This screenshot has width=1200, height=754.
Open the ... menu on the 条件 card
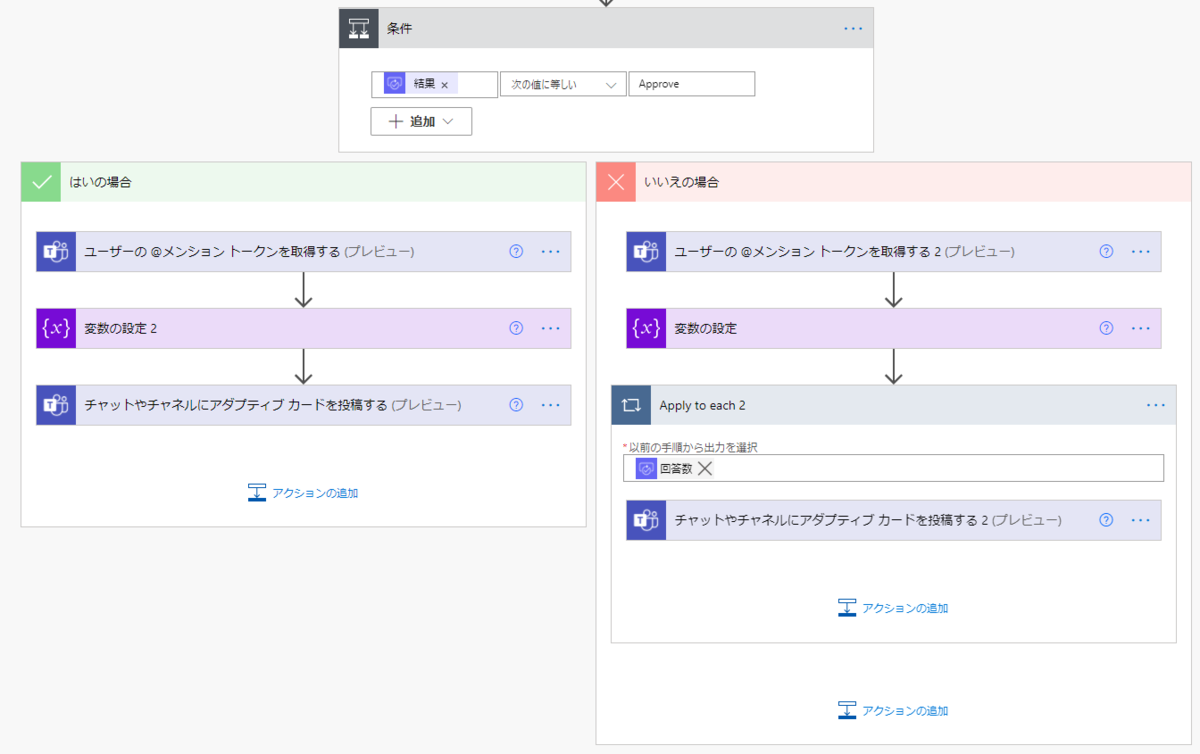point(853,28)
